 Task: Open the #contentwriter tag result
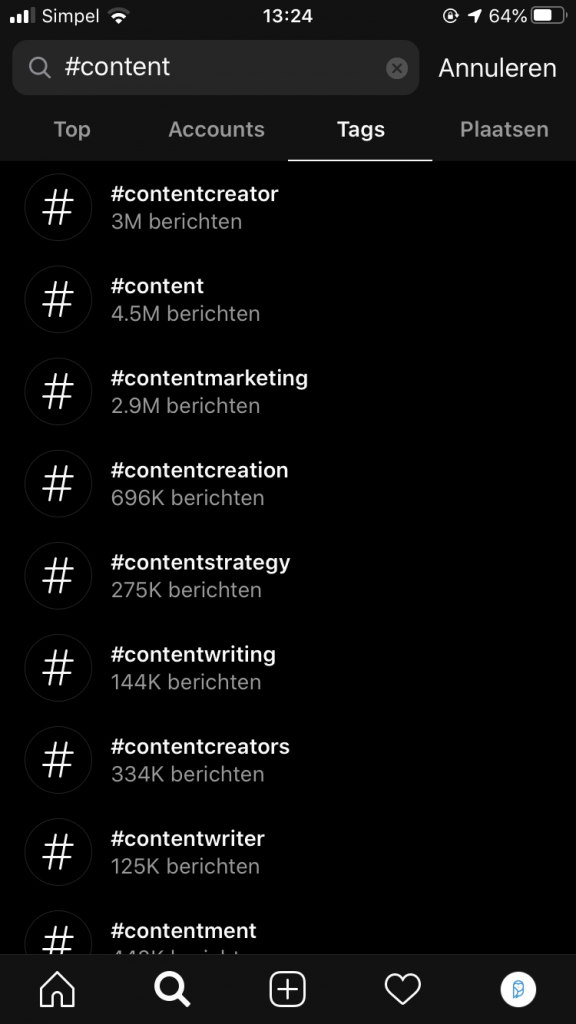pos(288,852)
